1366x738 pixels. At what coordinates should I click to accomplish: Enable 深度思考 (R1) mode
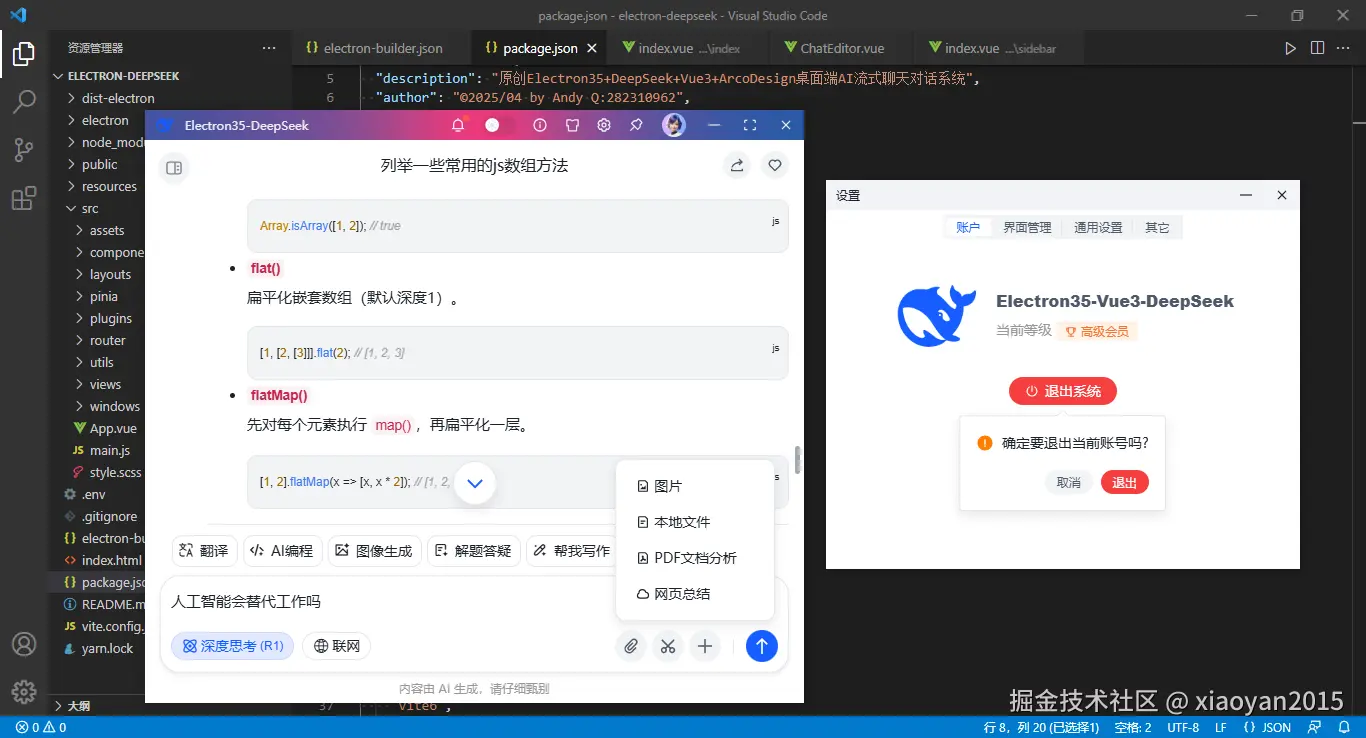click(232, 646)
